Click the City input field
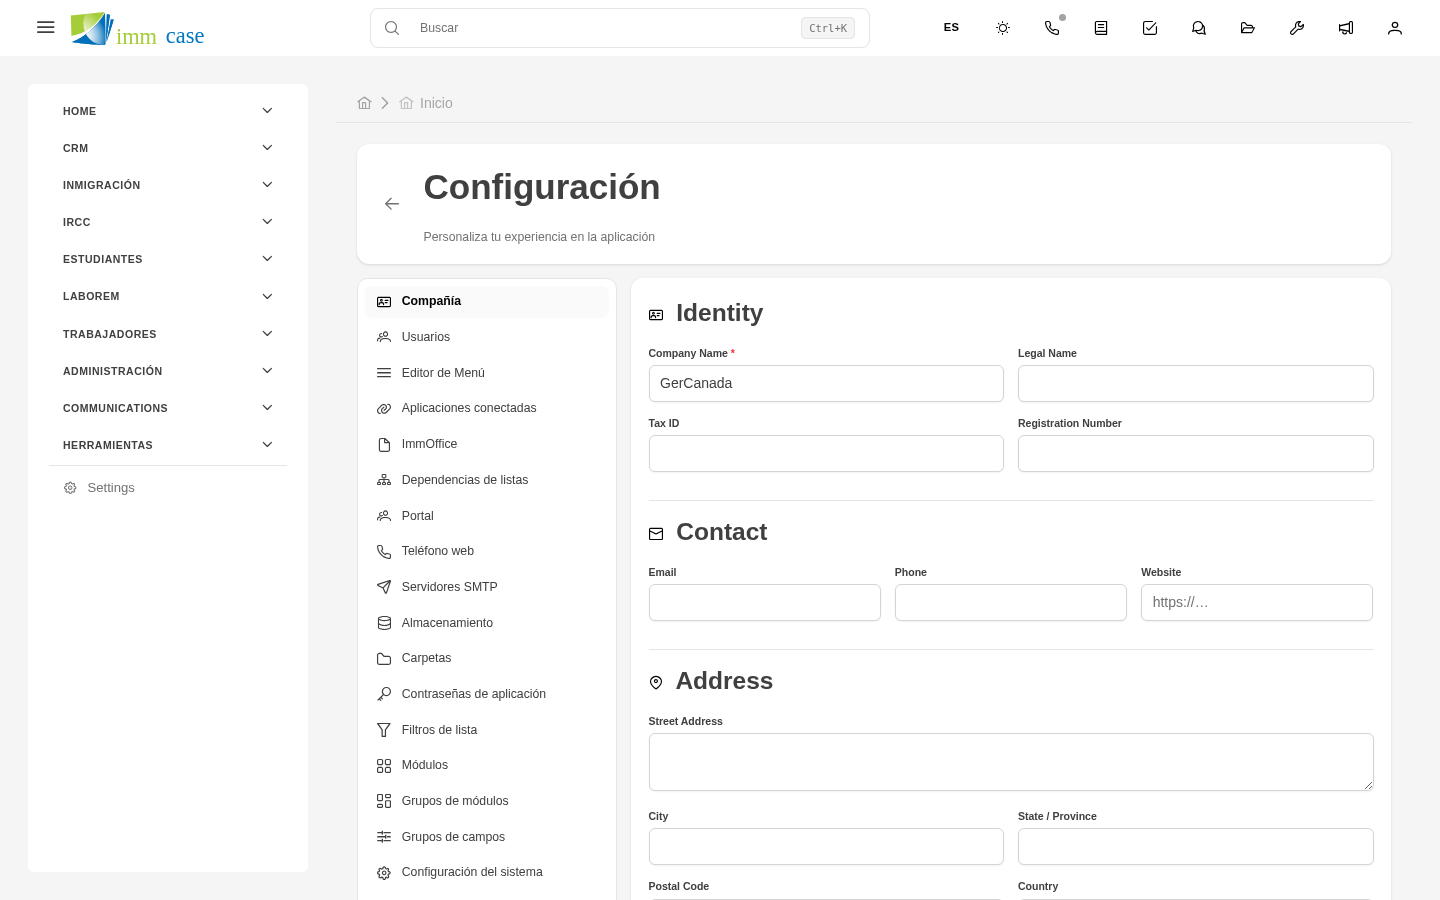This screenshot has height=900, width=1440. (826, 846)
